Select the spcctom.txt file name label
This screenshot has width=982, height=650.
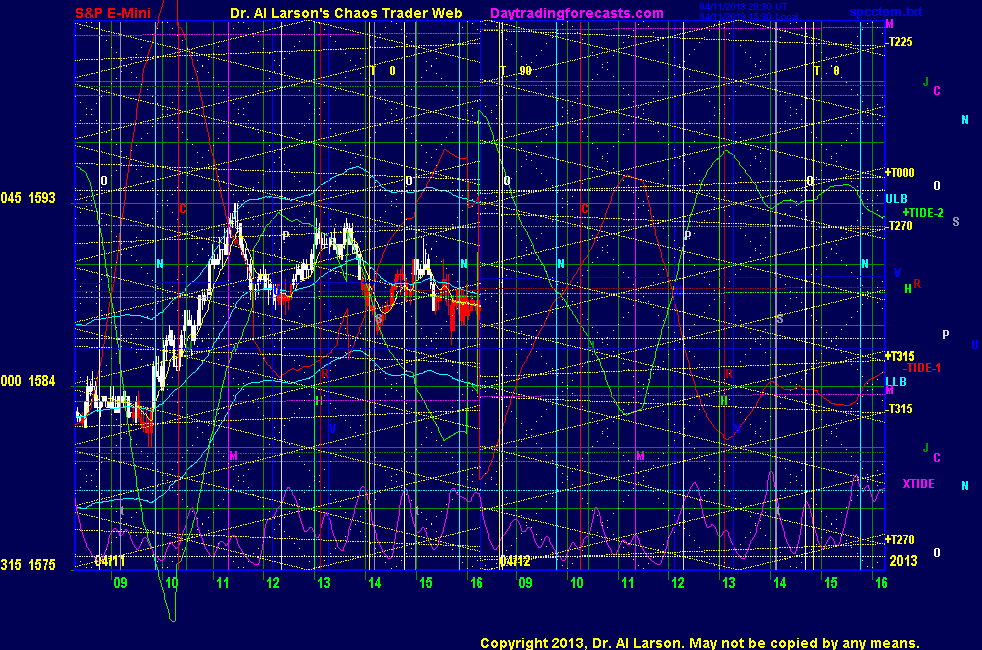coord(886,12)
